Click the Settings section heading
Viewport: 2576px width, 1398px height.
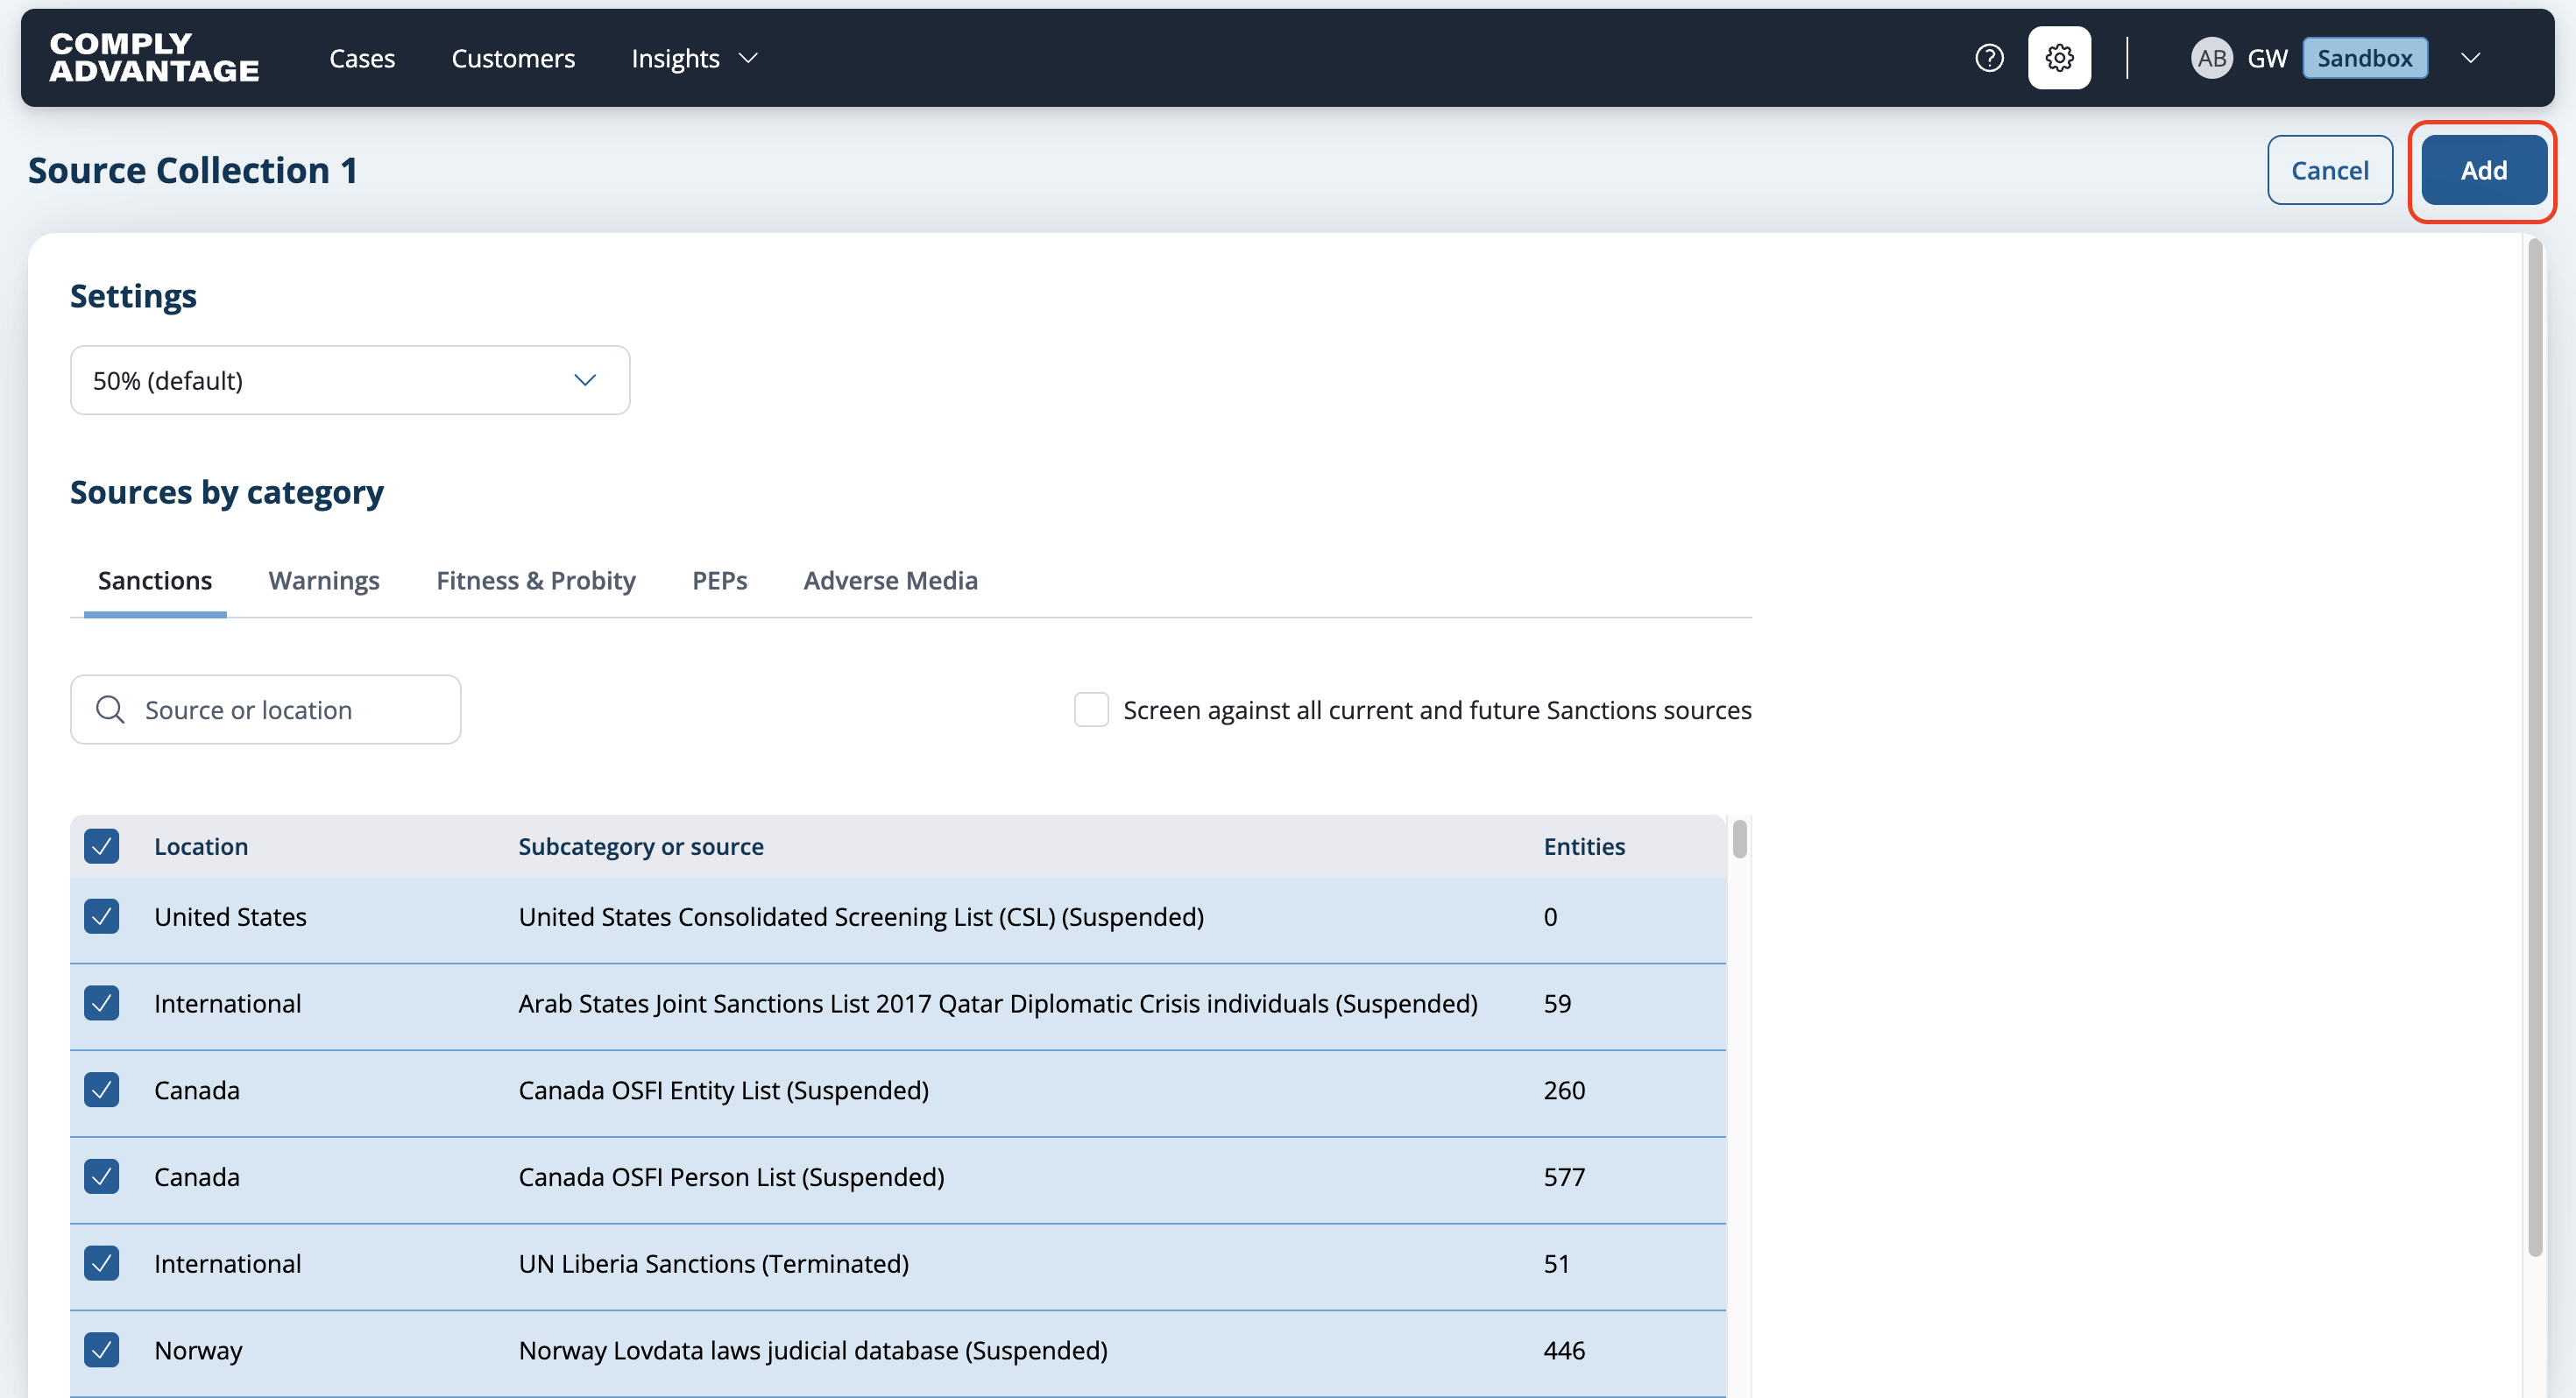(133, 296)
